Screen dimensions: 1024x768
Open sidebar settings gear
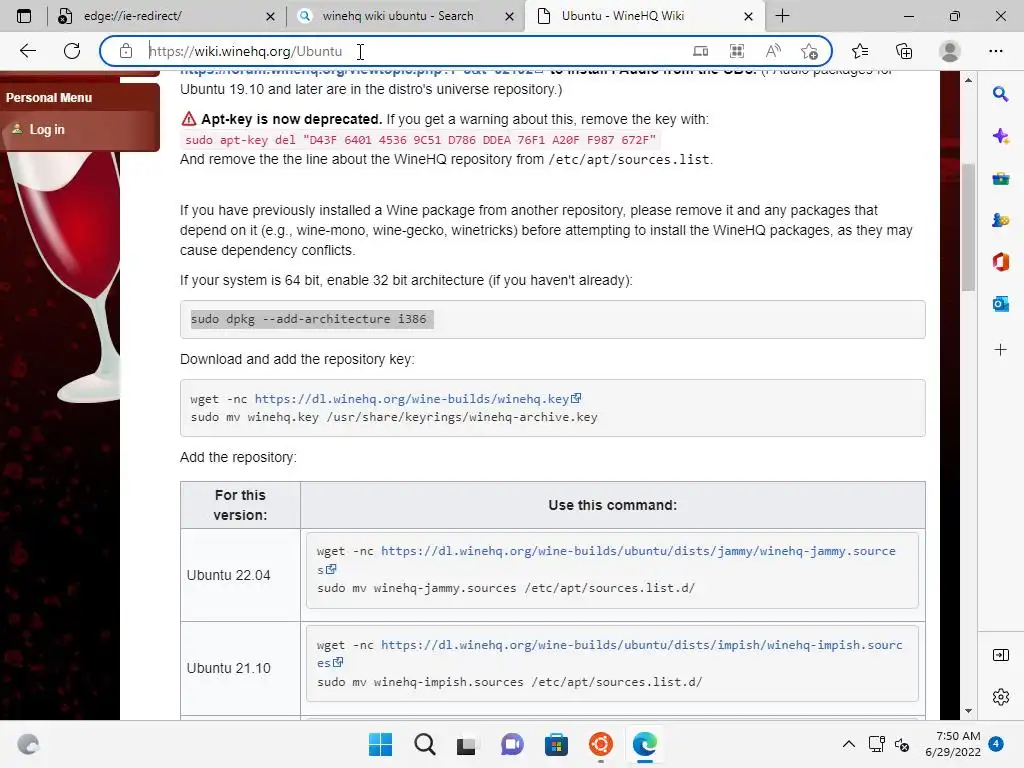pos(1000,697)
